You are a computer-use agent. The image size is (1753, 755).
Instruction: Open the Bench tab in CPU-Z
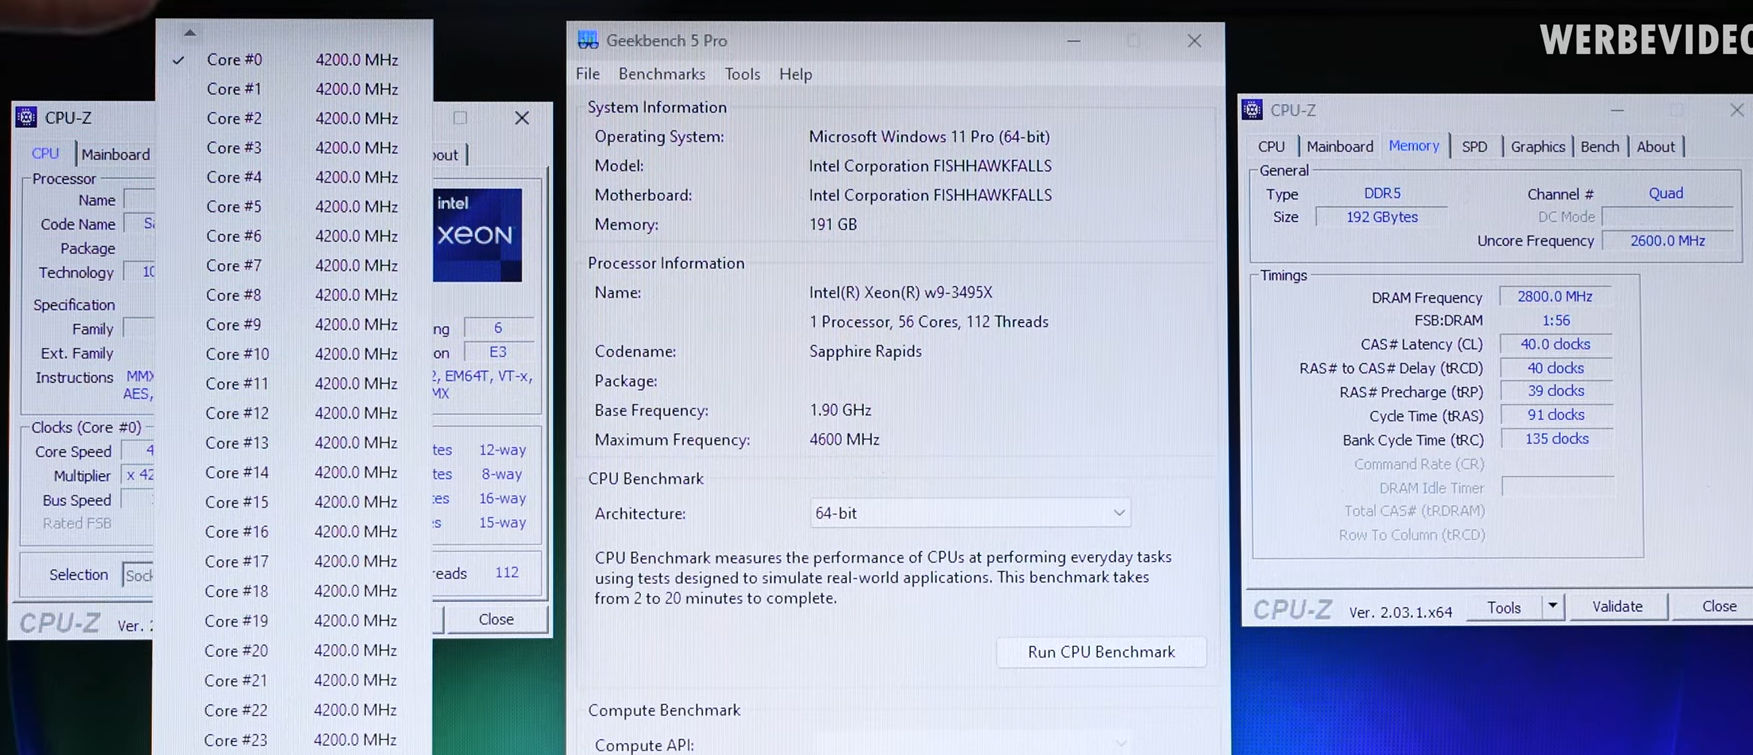1599,147
